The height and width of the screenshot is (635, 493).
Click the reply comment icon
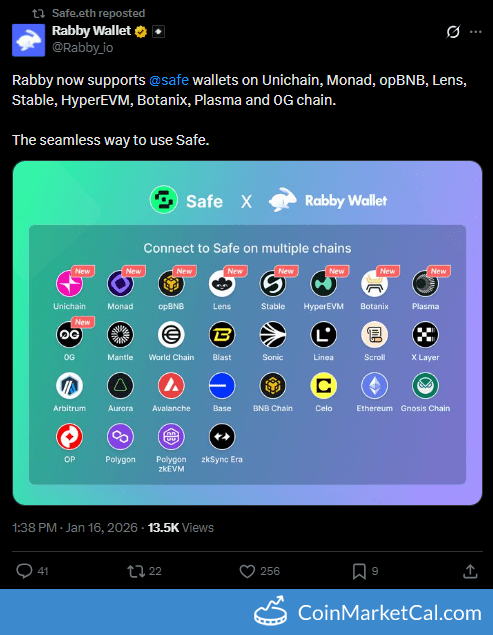(x=24, y=571)
